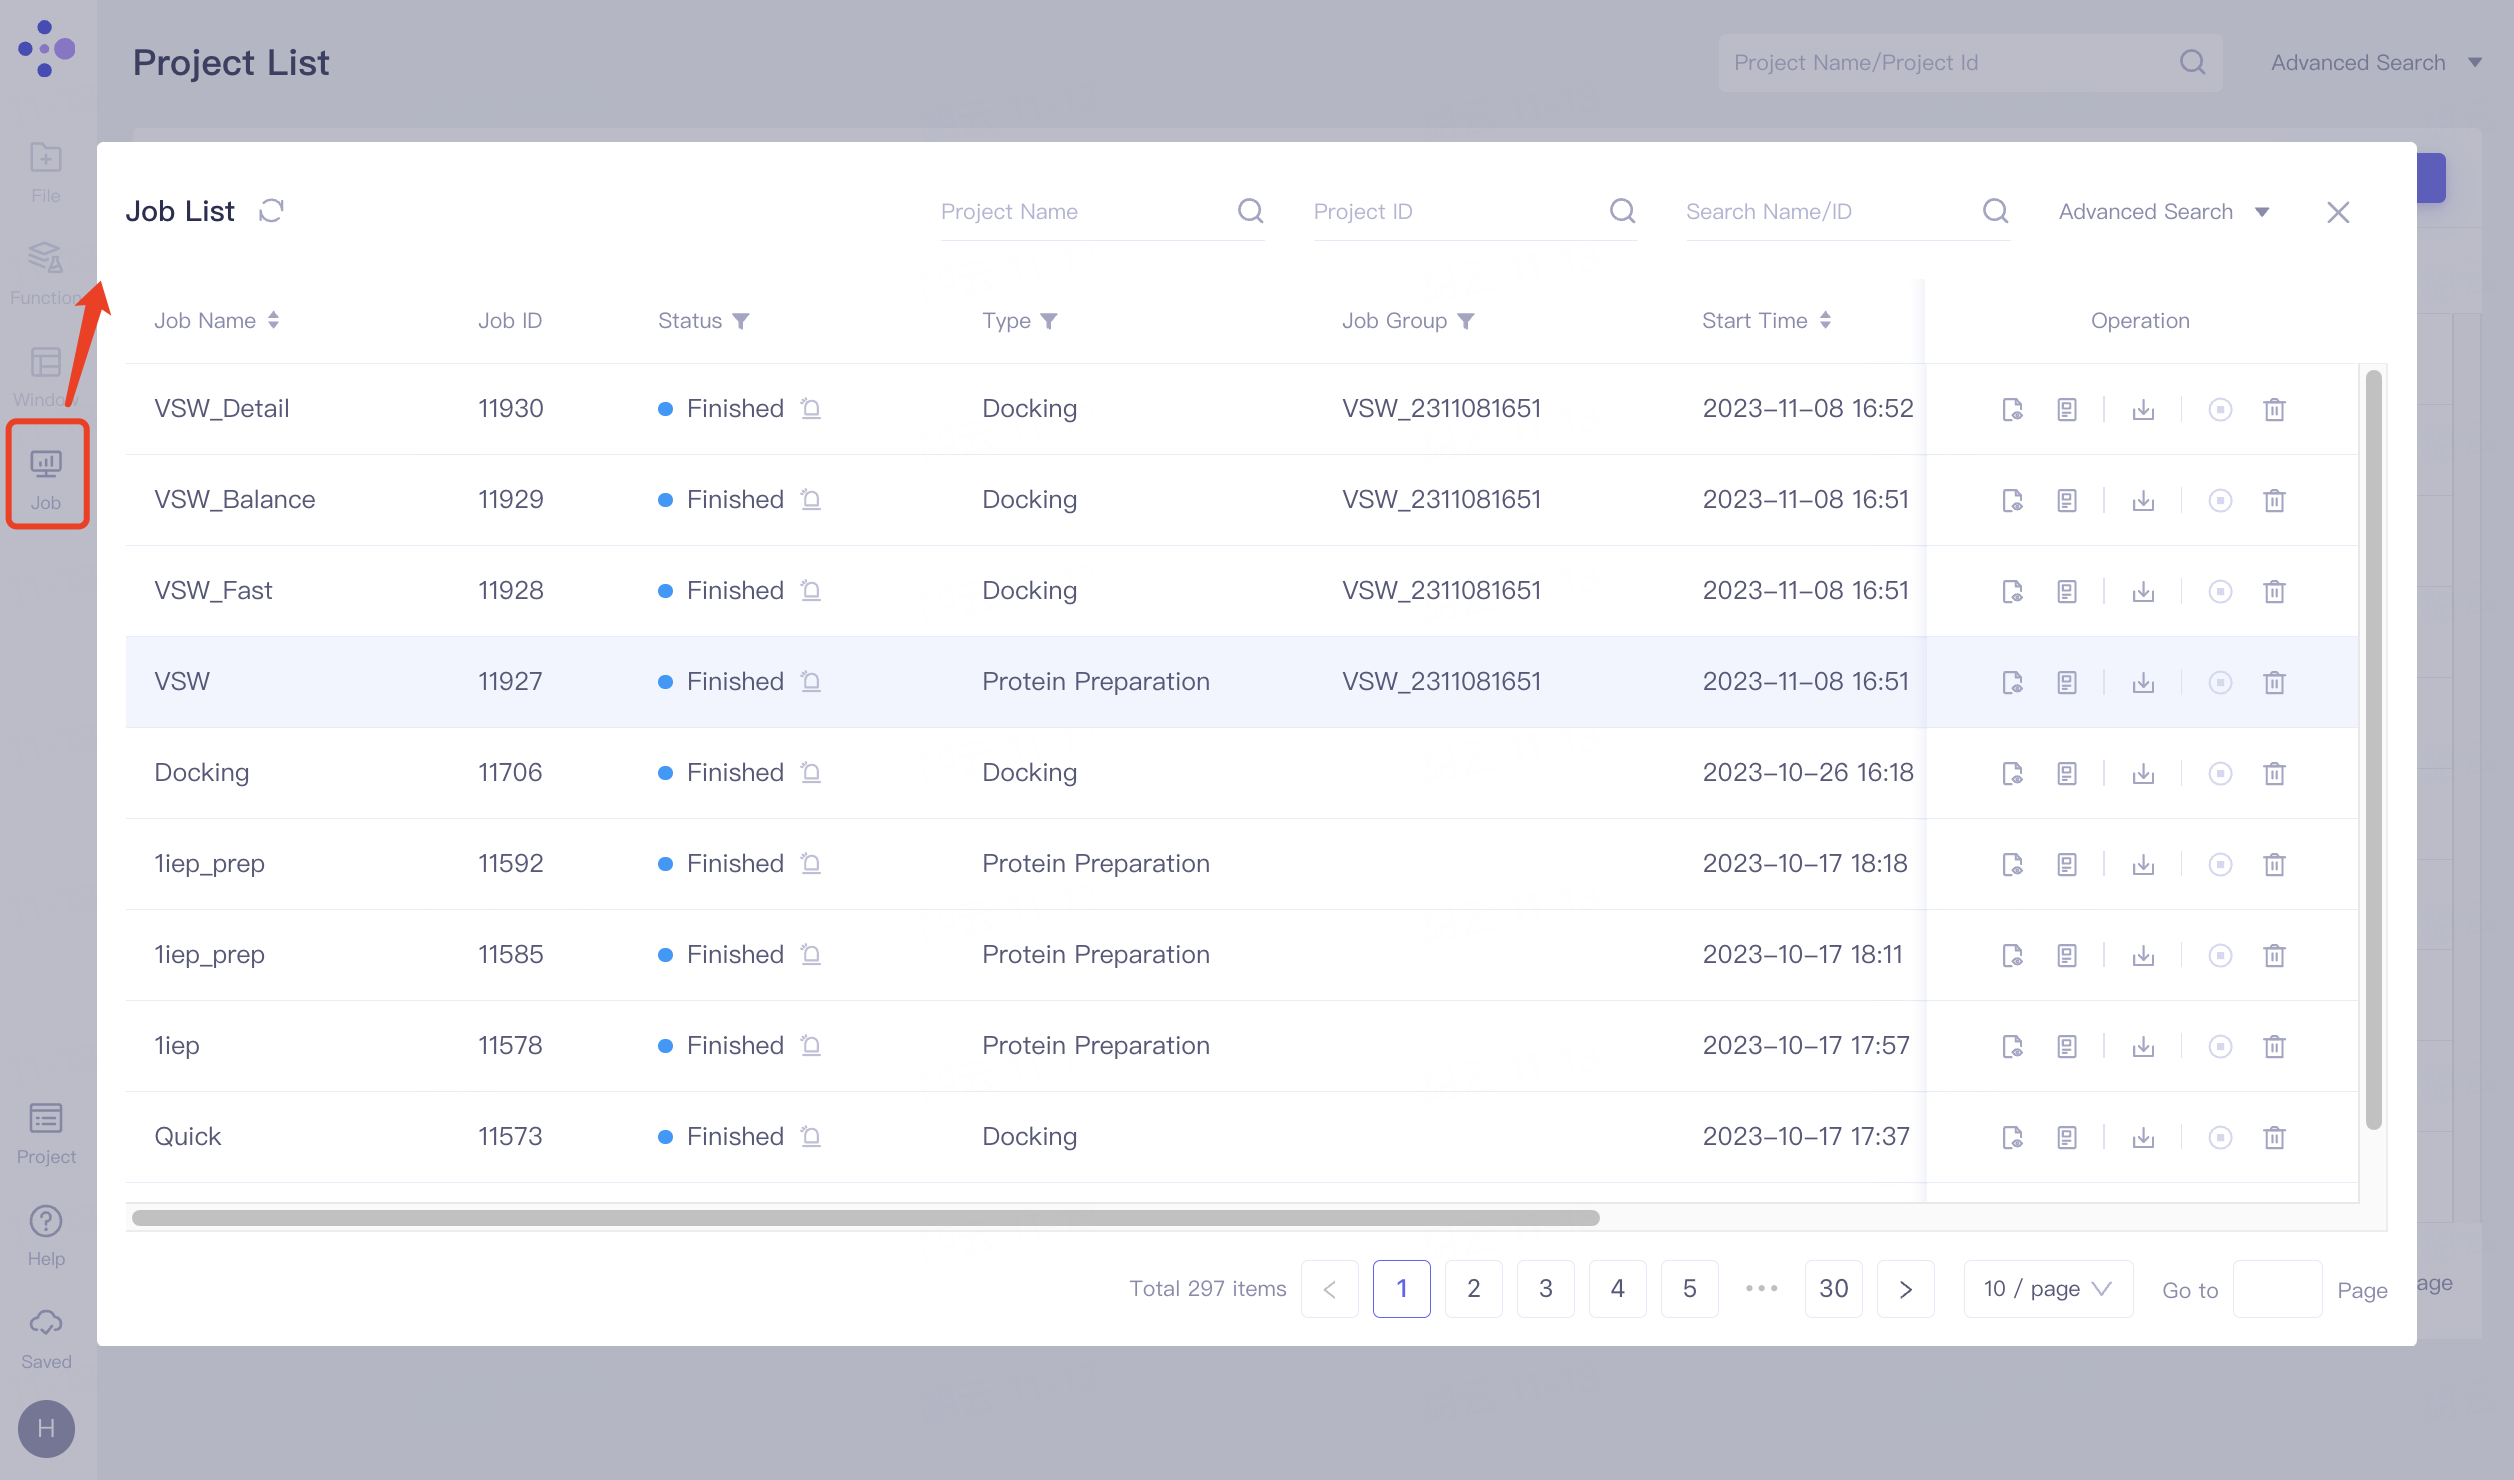This screenshot has width=2514, height=1480.
Task: Toggle Start Time column sort
Action: [1825, 321]
